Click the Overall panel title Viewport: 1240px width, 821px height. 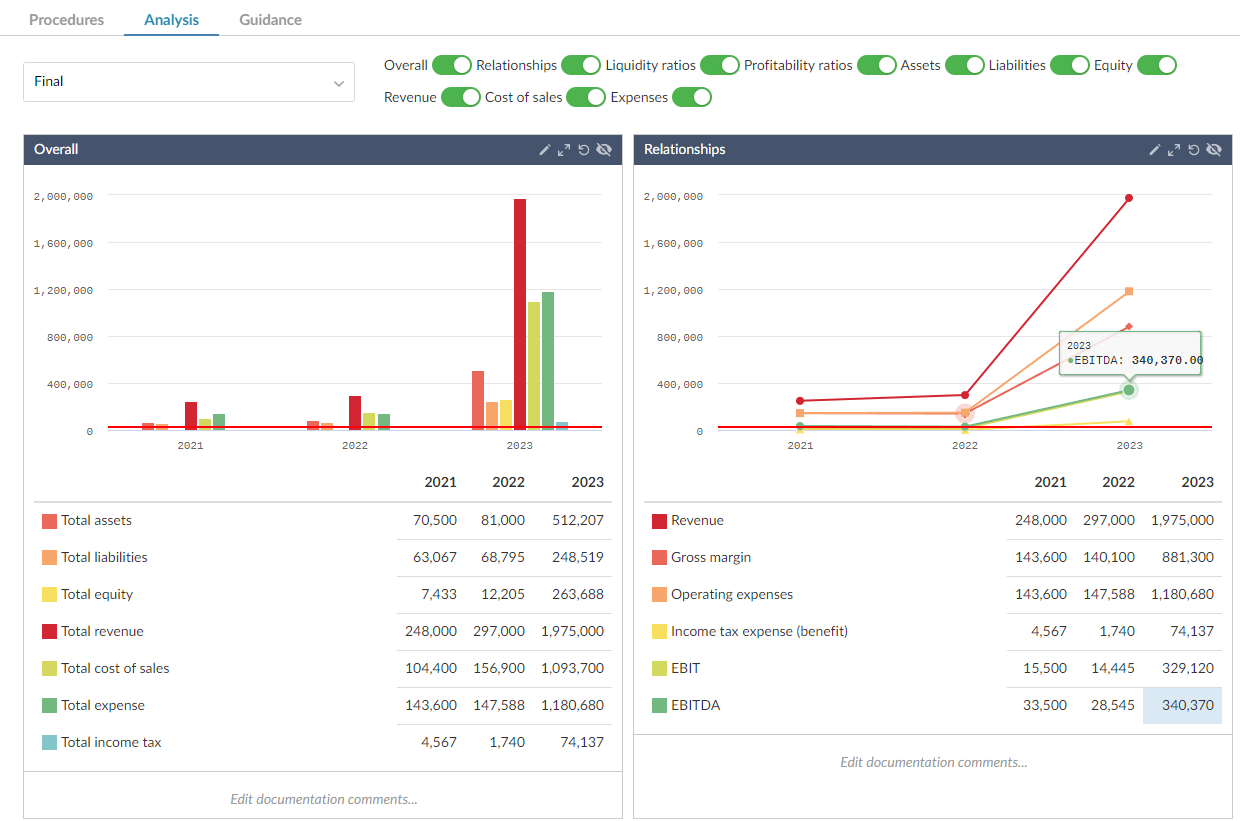[x=56, y=150]
